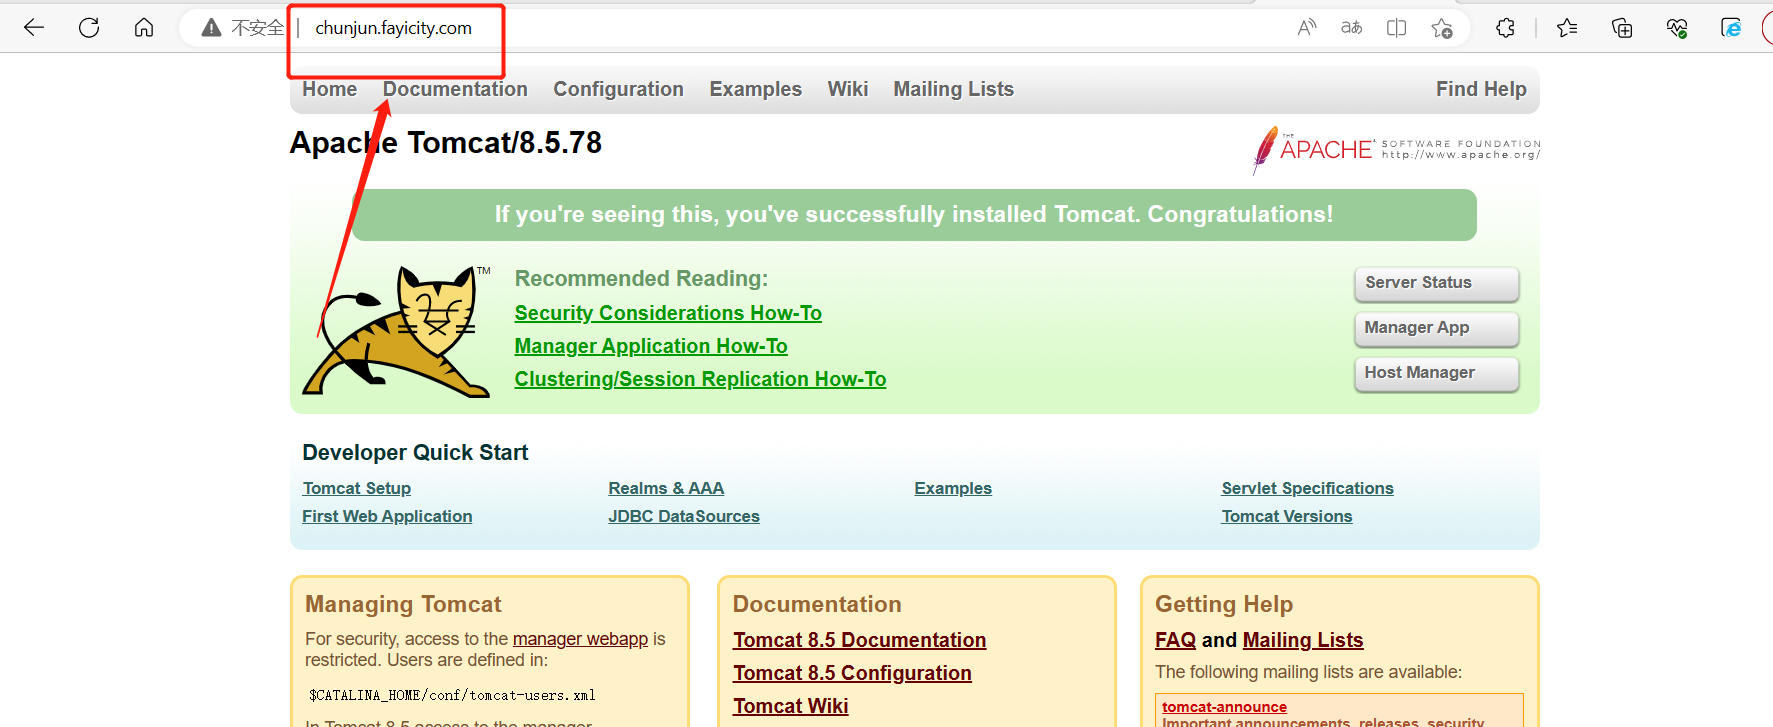Open the Home nav item
The image size is (1773, 727).
330,89
